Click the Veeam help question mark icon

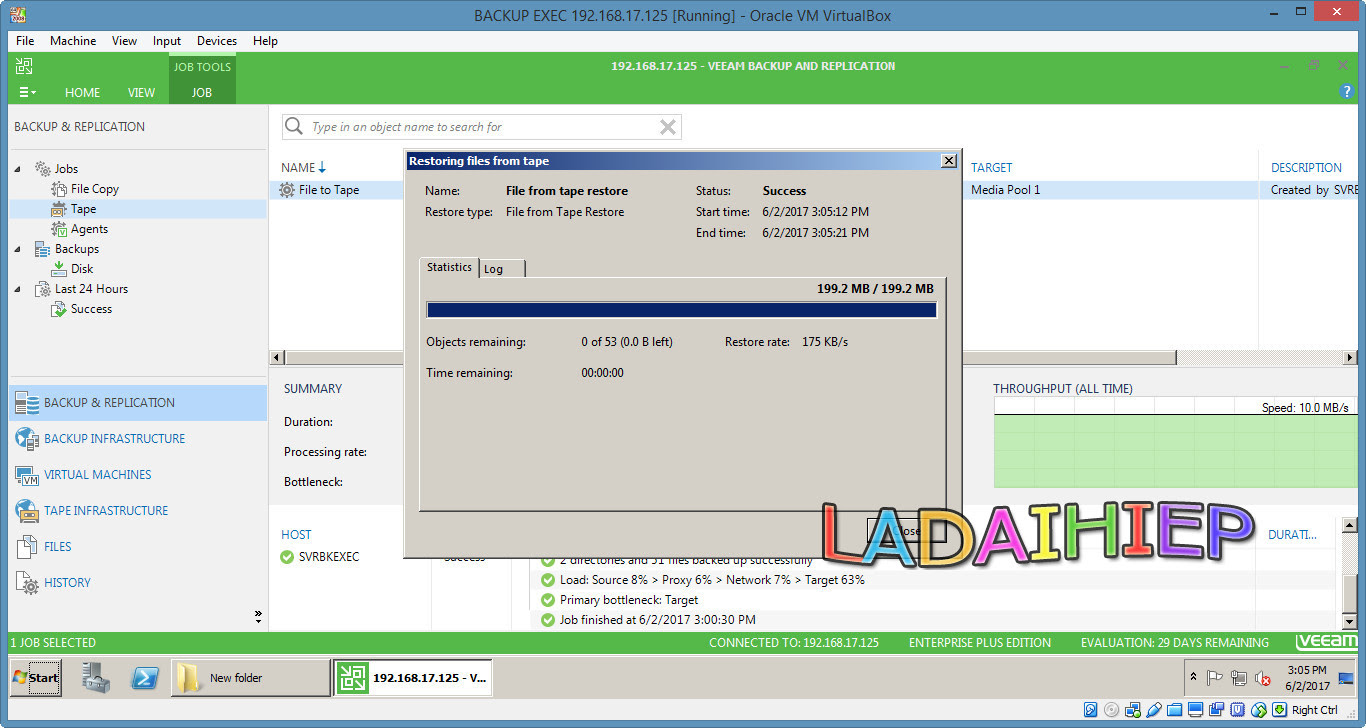1346,91
